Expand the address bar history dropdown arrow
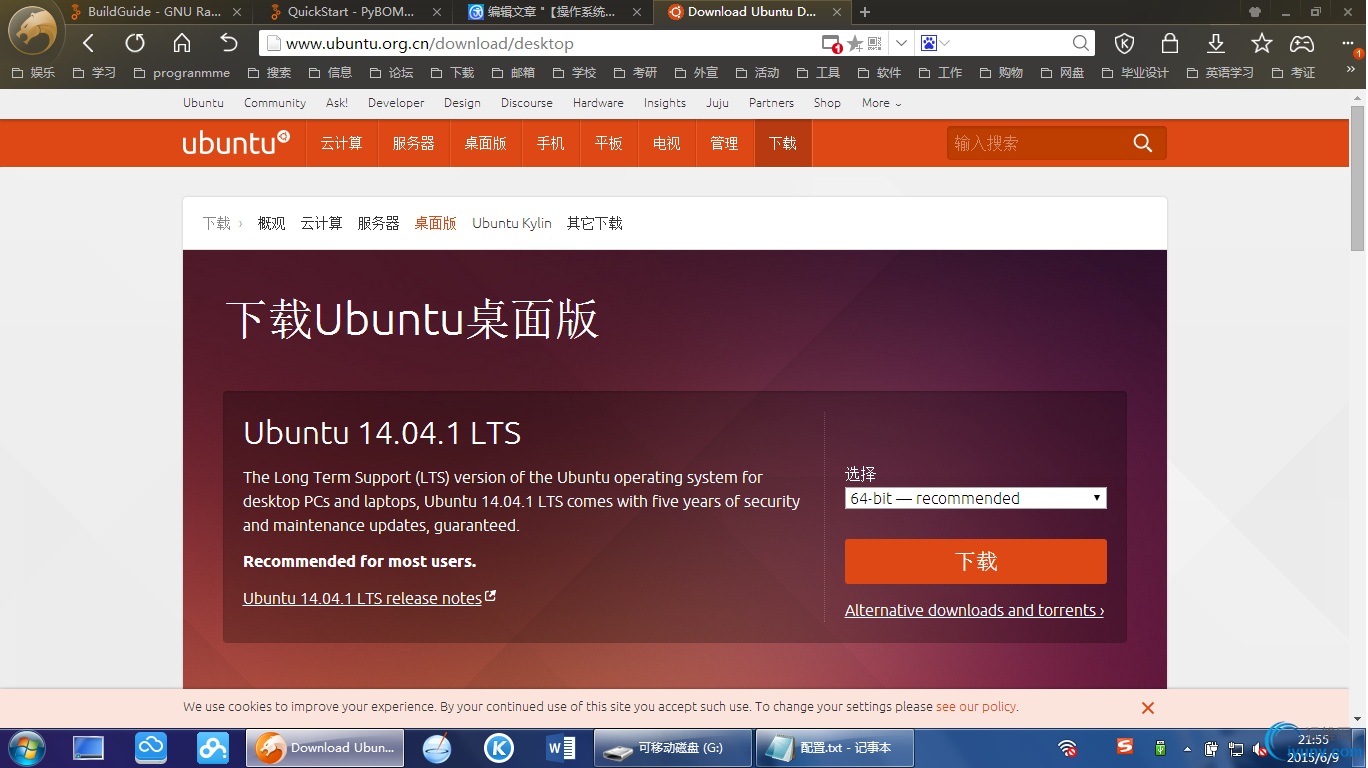The height and width of the screenshot is (768, 1368). 901,43
